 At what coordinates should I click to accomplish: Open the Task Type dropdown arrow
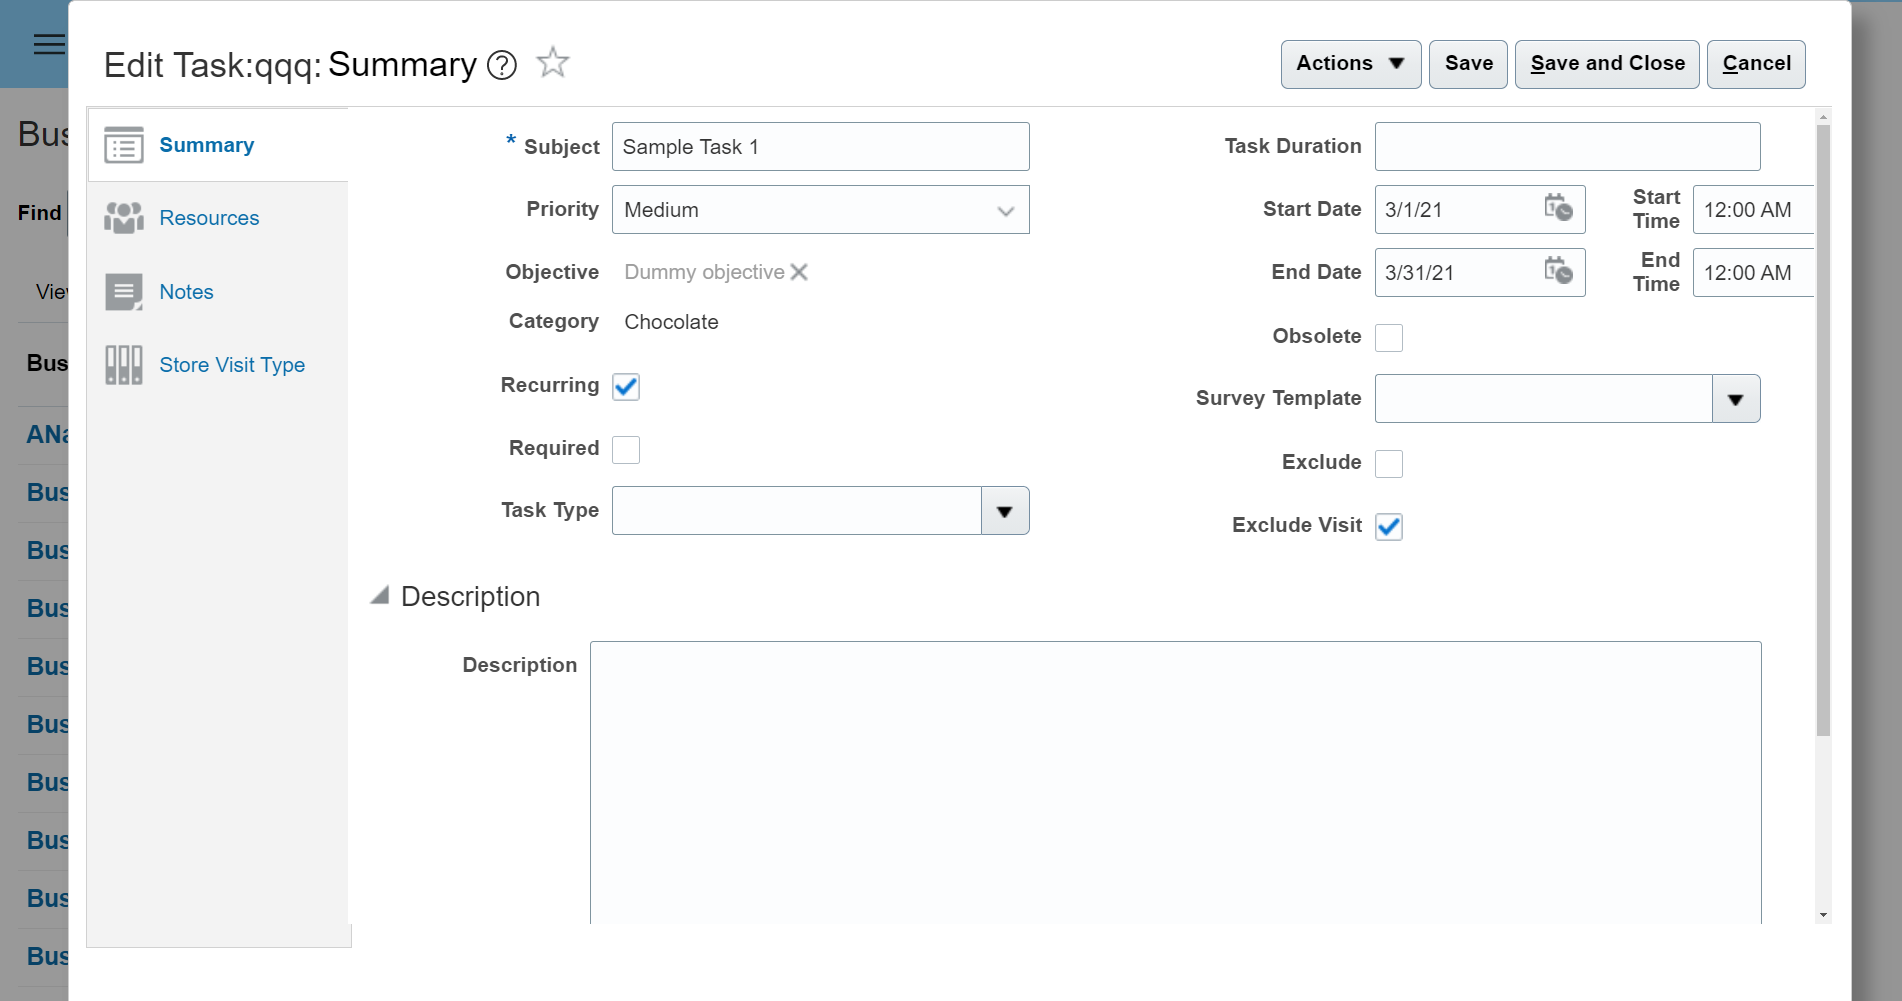click(x=1005, y=512)
